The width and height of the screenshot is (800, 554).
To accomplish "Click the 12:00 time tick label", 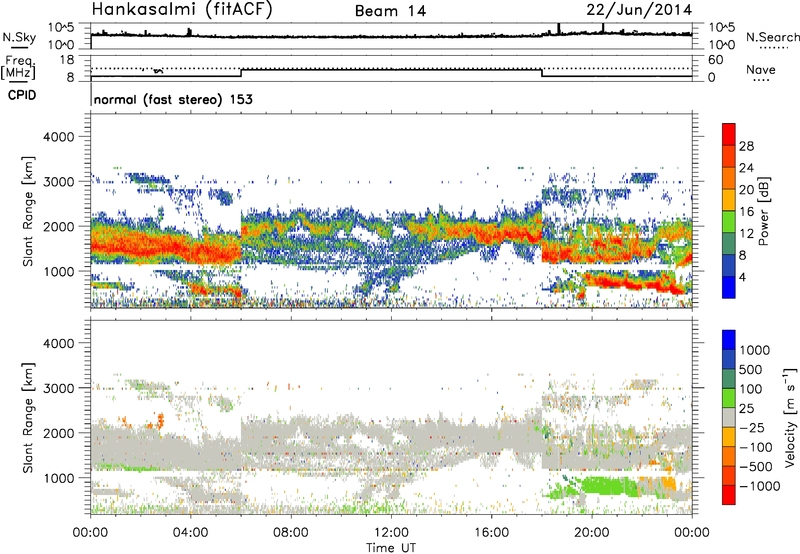I will click(391, 533).
